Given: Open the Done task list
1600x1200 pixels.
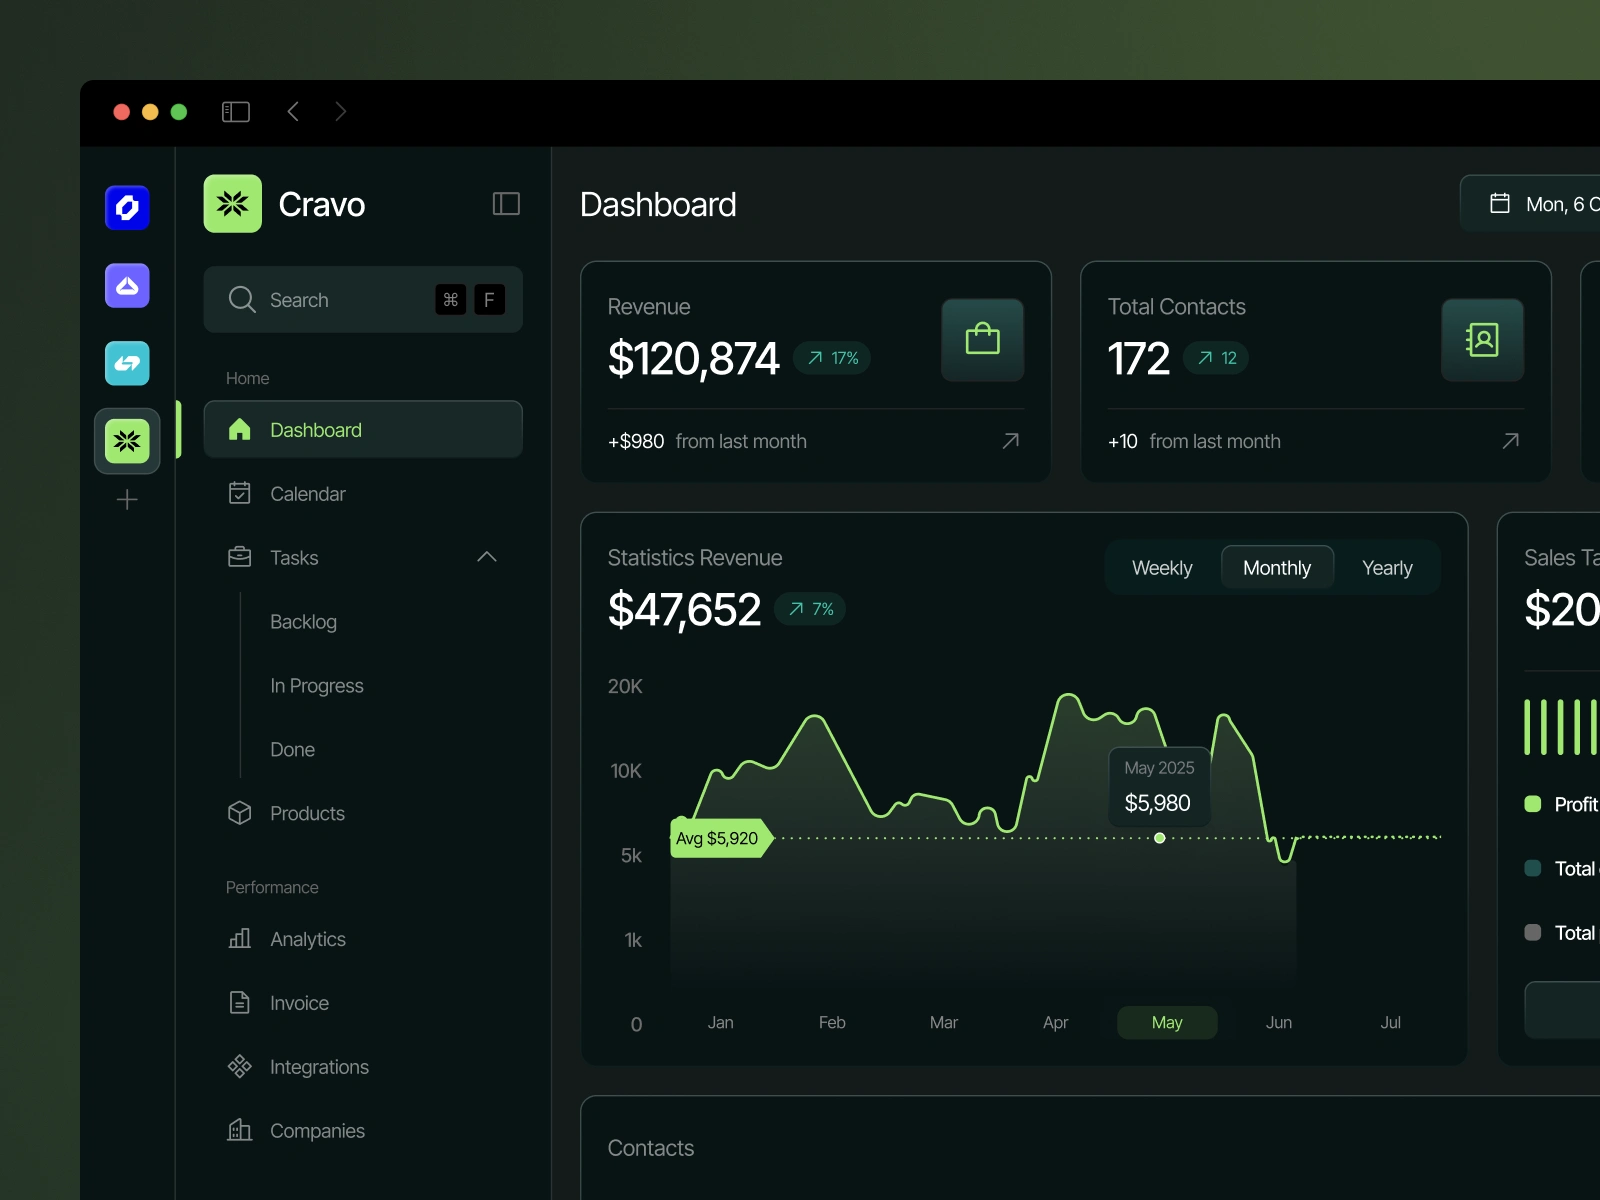Looking at the screenshot, I should (292, 750).
